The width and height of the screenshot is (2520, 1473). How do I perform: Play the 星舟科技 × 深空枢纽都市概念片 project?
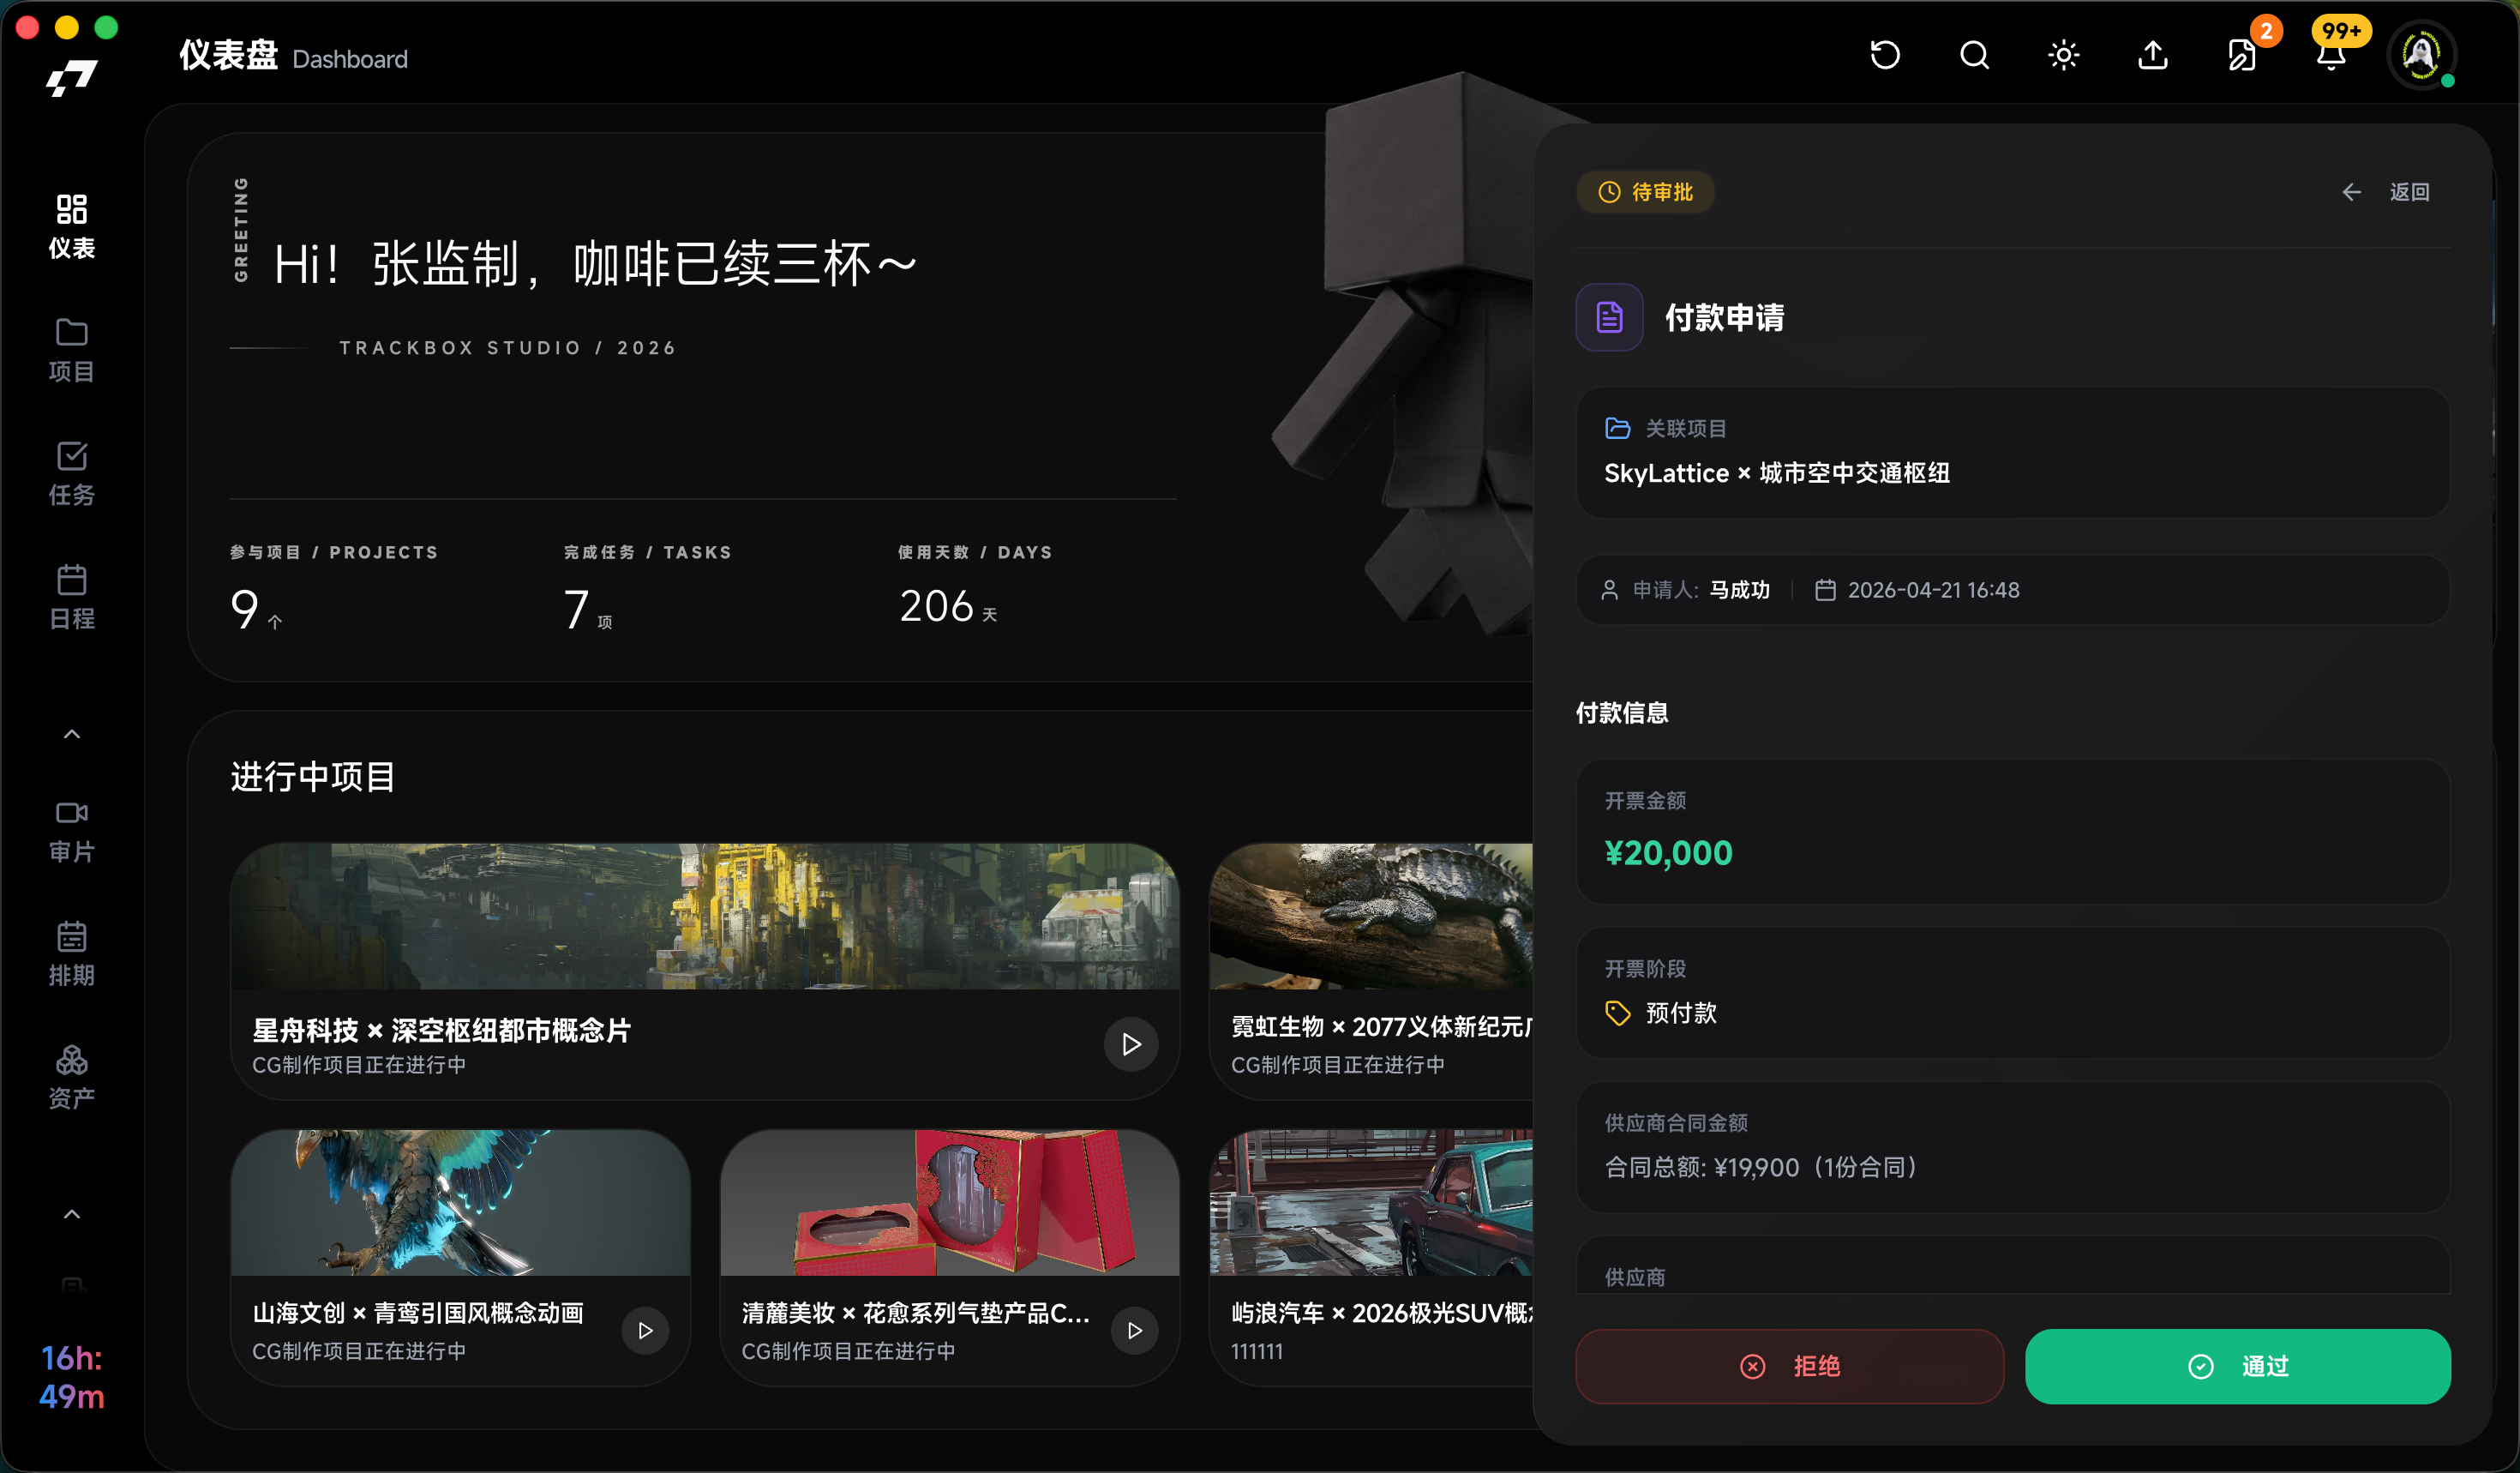(x=1131, y=1044)
